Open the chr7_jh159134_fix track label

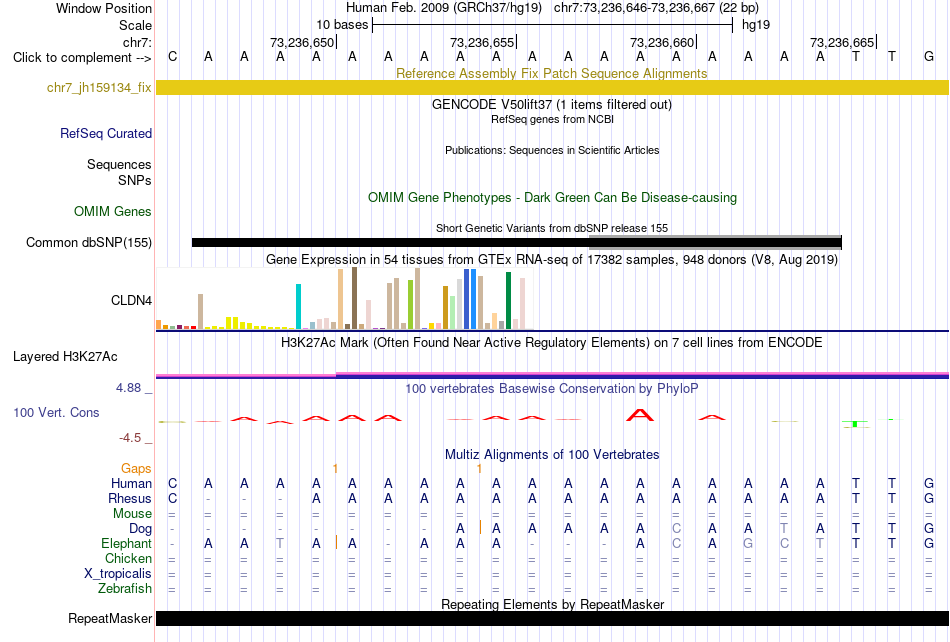(99, 88)
